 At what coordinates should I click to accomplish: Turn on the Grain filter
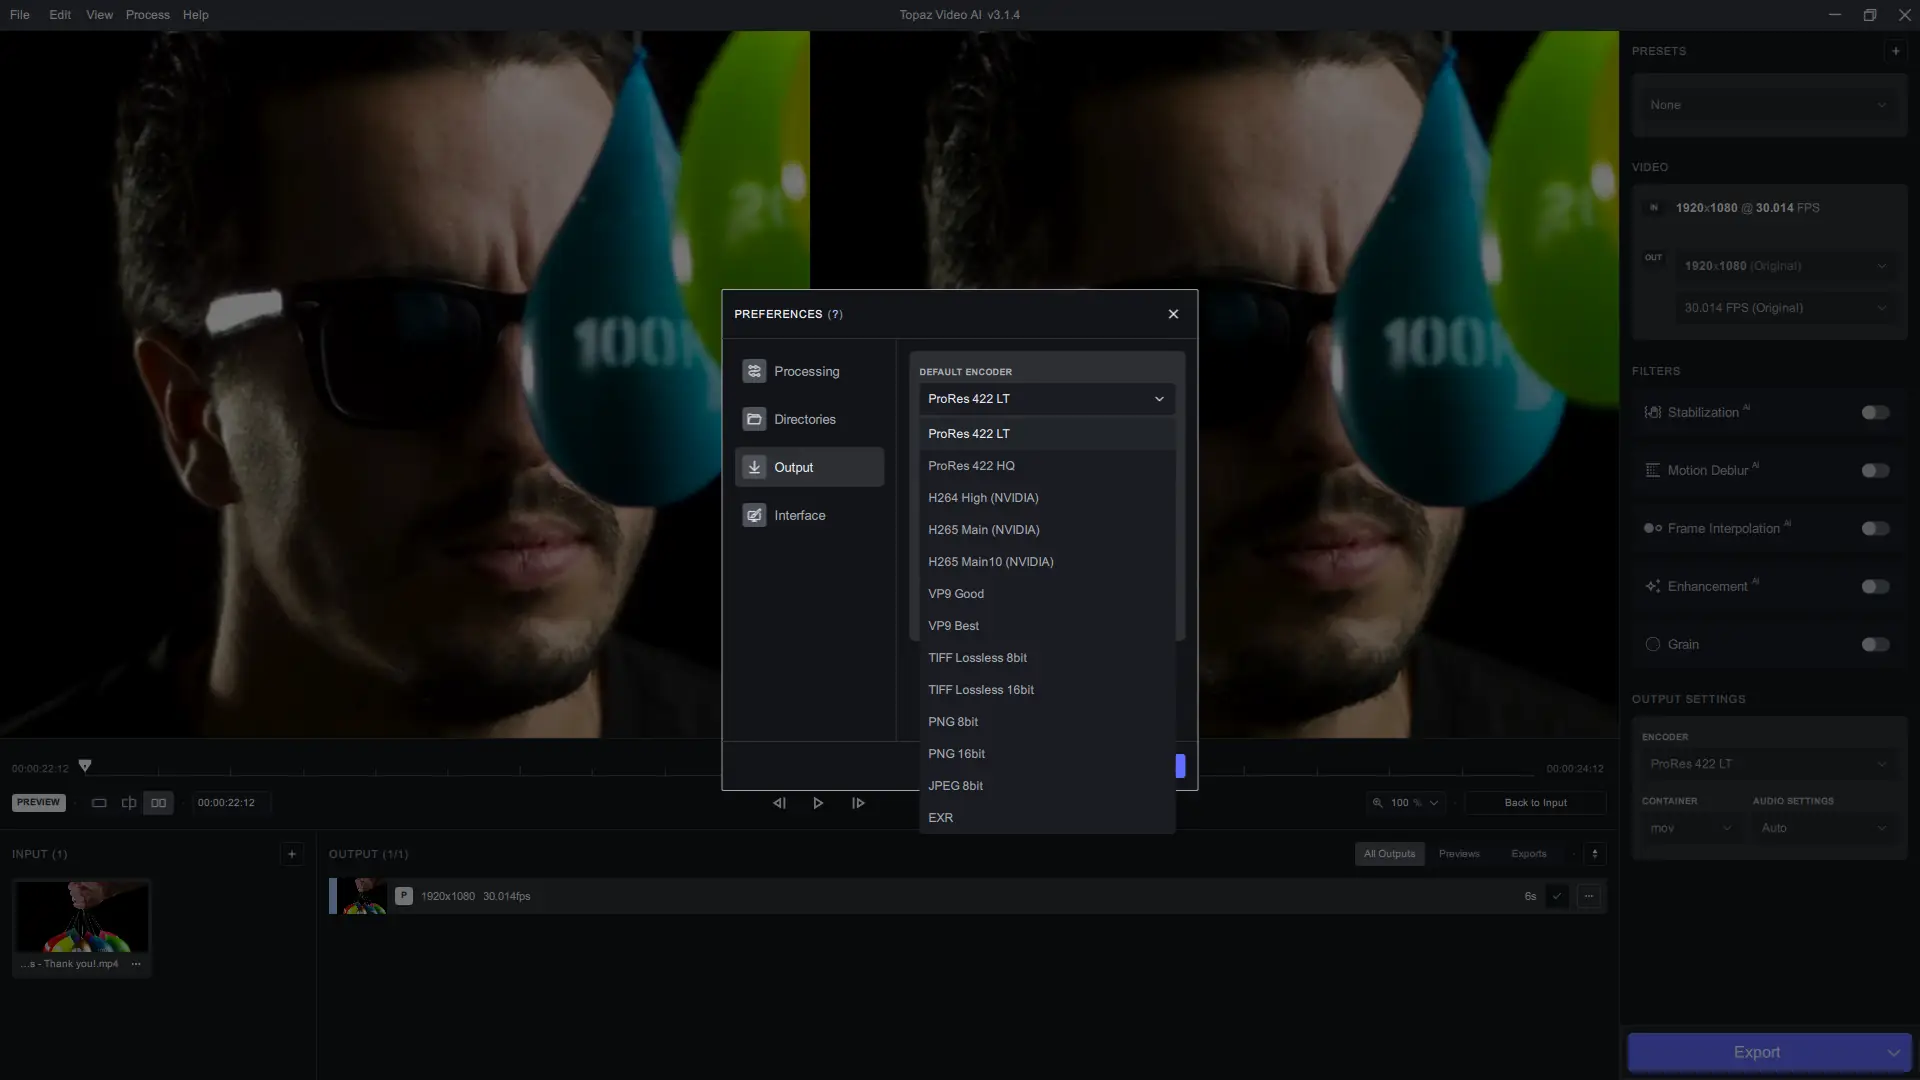pyautogui.click(x=1875, y=645)
